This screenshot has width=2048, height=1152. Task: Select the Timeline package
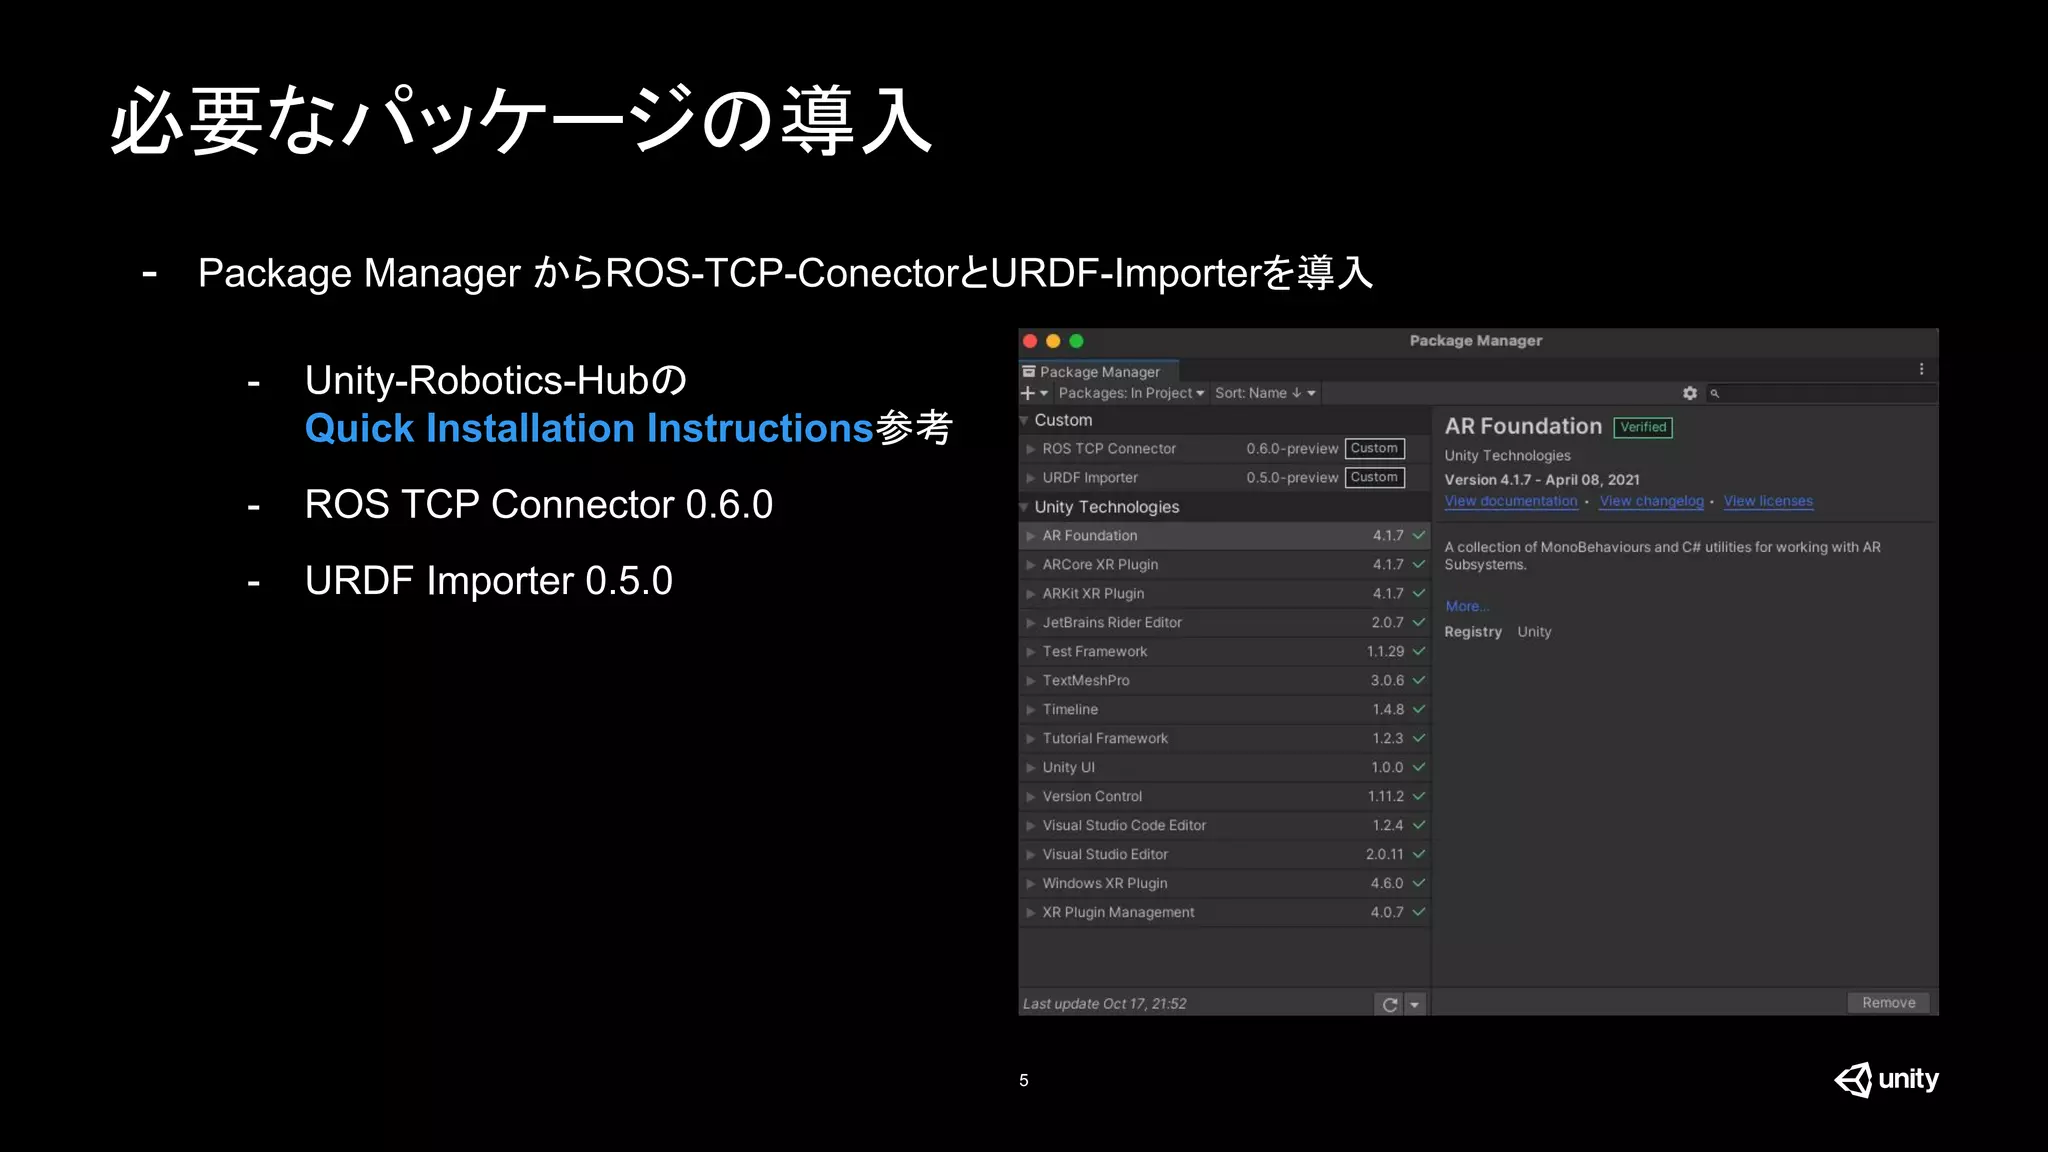pos(1225,709)
